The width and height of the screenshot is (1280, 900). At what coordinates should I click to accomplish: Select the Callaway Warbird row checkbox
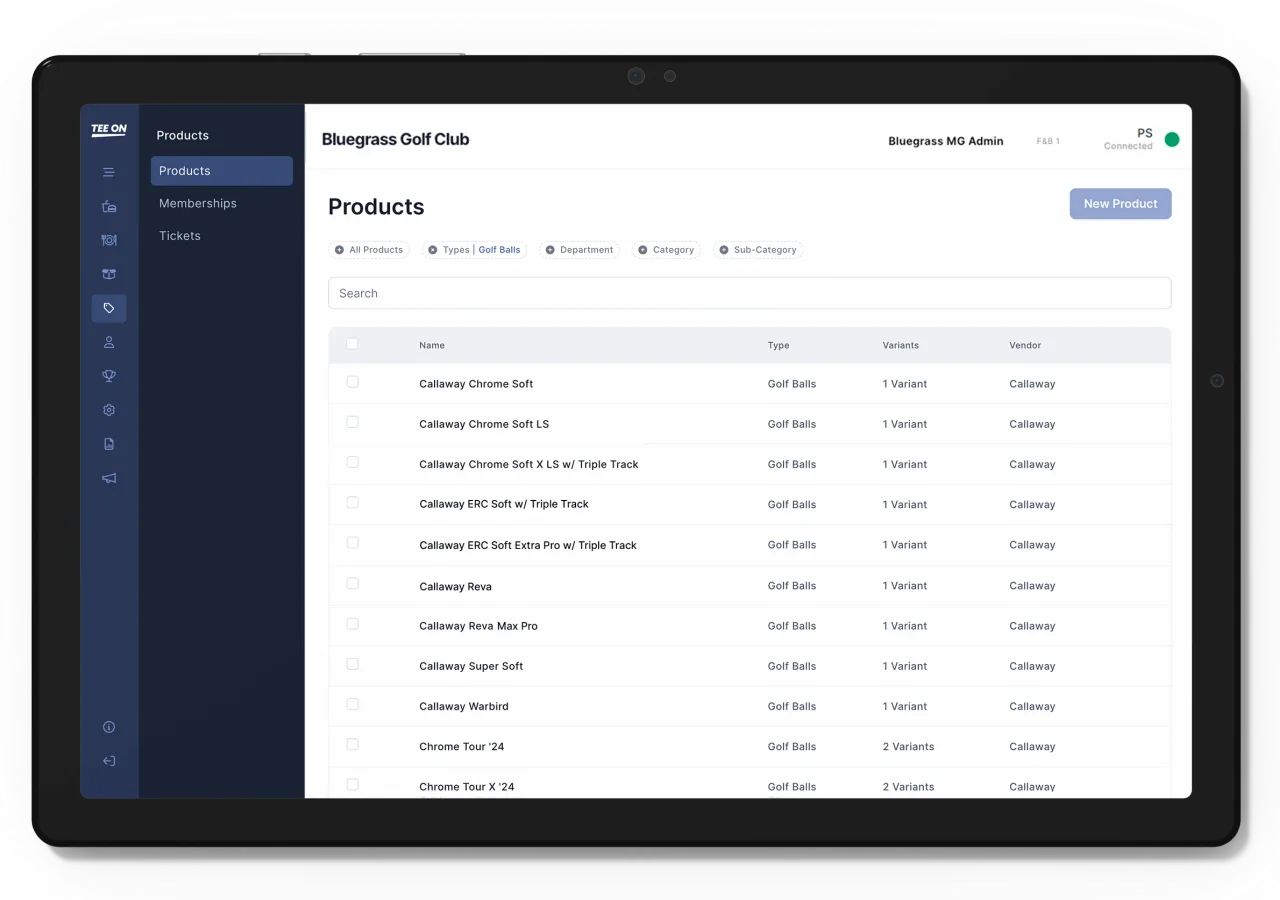(x=352, y=704)
